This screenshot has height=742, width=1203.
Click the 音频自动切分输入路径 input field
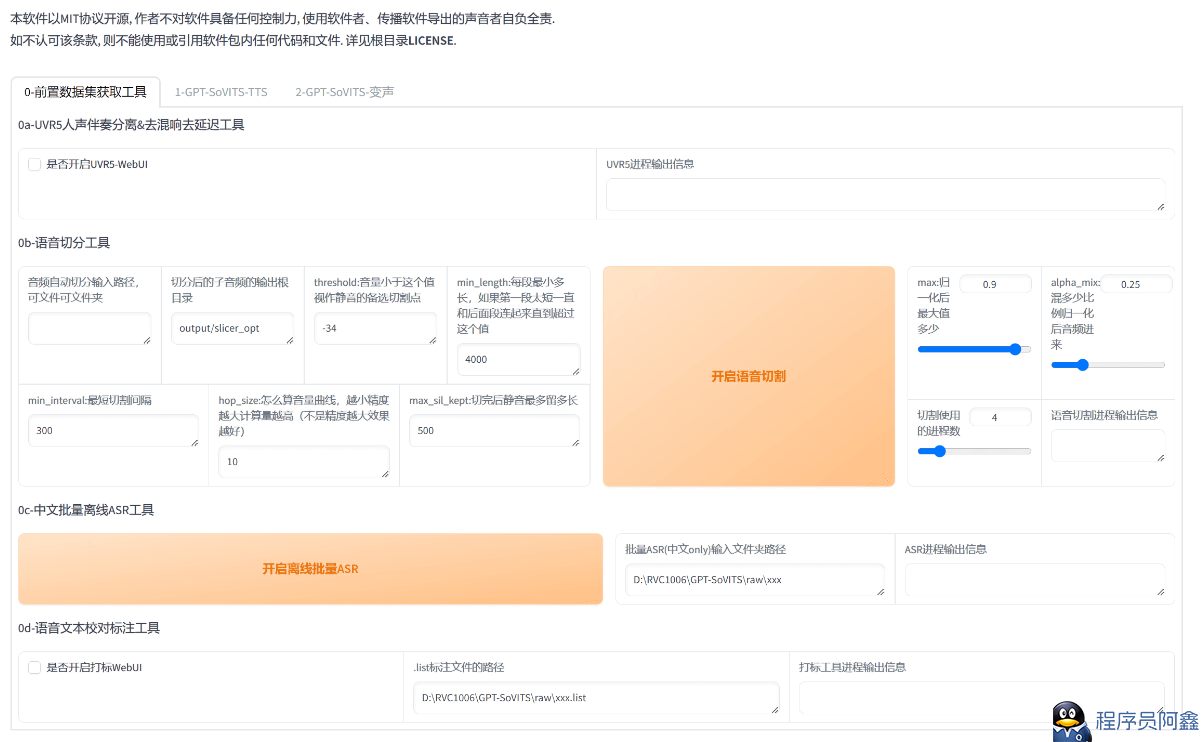[x=89, y=329]
